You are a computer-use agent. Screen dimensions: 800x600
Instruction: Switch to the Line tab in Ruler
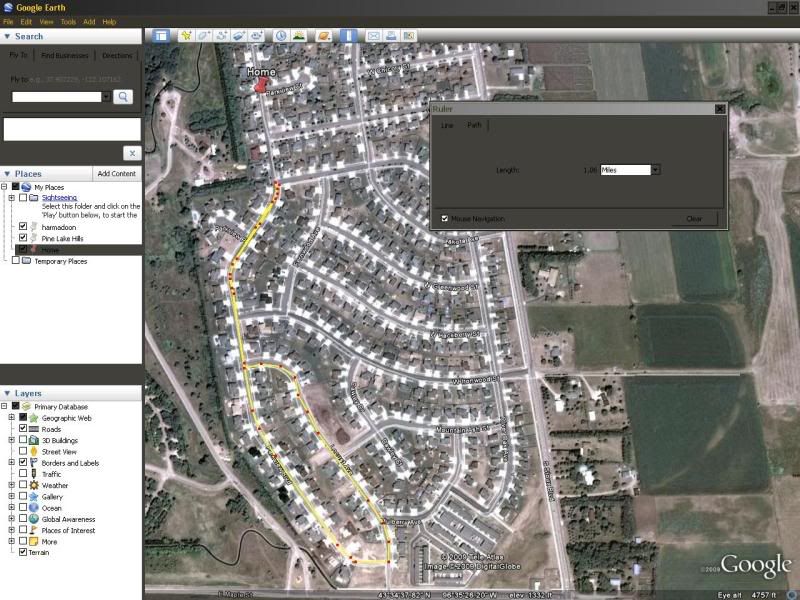tap(447, 126)
